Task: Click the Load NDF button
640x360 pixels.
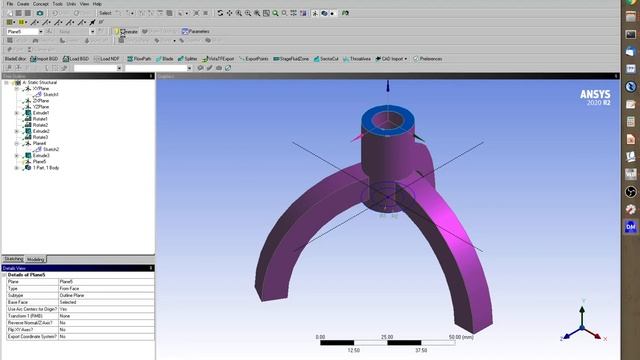Action: click(x=107, y=59)
